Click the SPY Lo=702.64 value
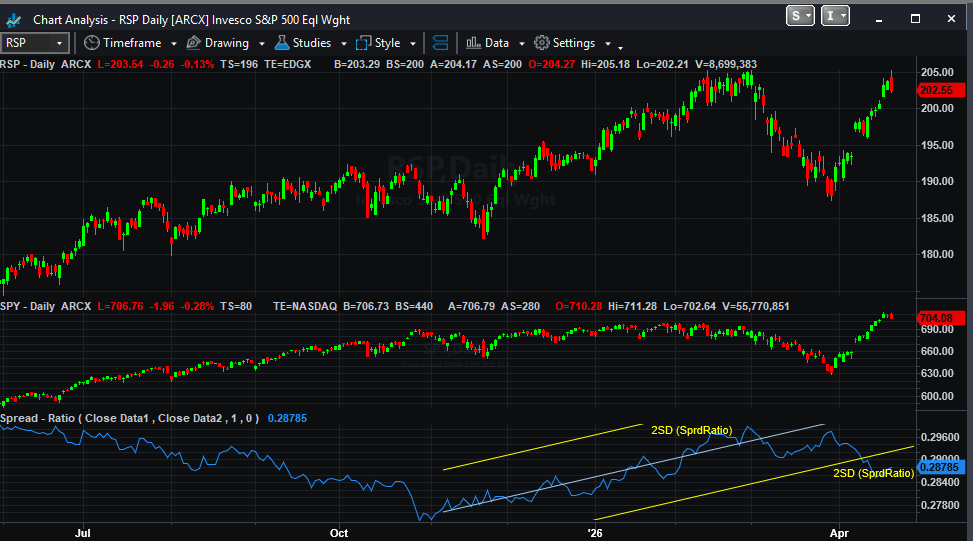This screenshot has height=541, width=973. [x=689, y=306]
